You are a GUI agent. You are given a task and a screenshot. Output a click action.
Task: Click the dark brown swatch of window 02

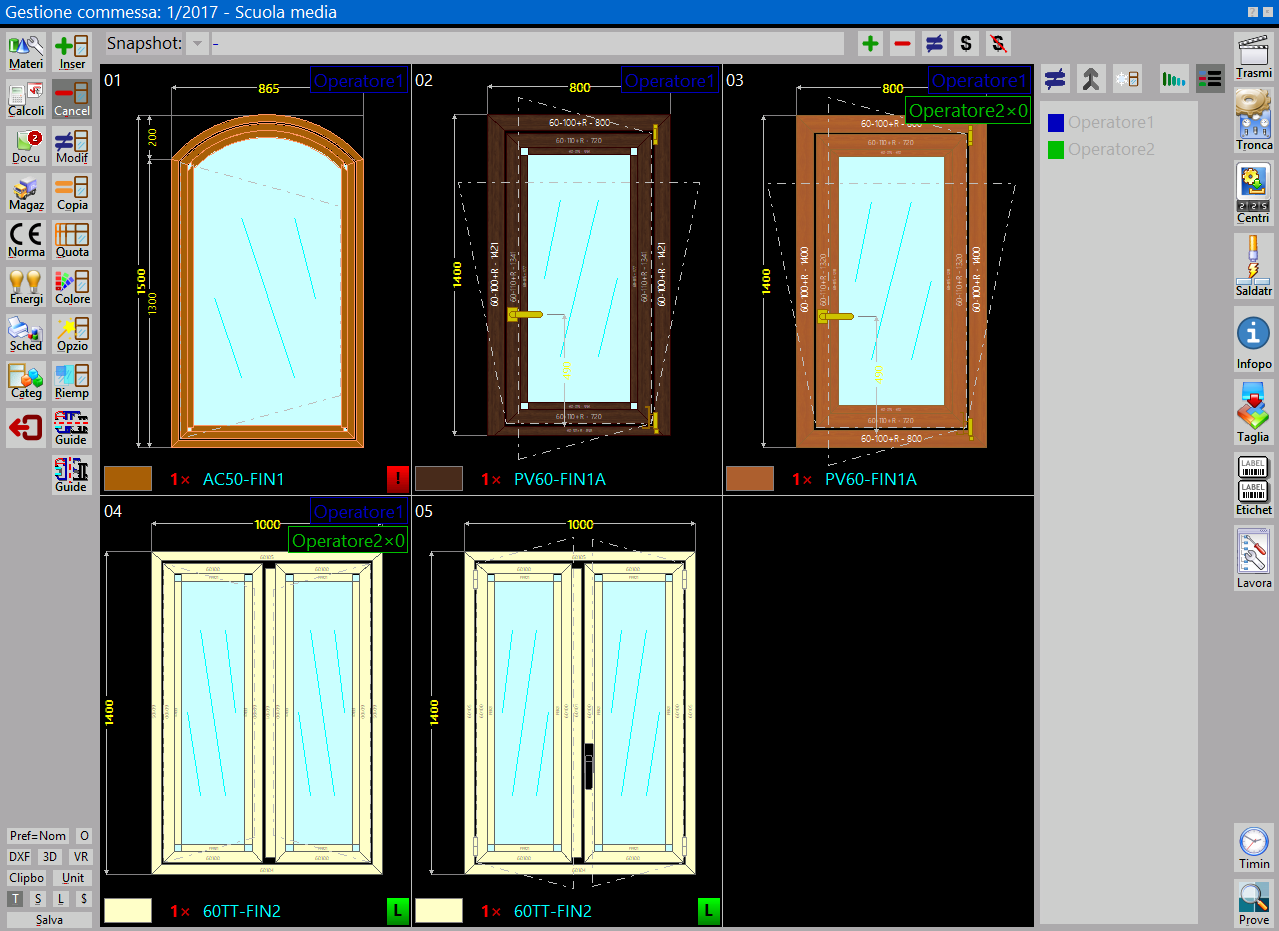439,478
